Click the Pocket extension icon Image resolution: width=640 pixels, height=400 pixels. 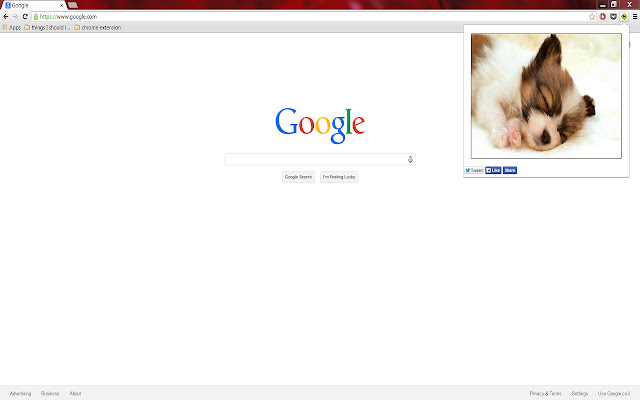pyautogui.click(x=613, y=17)
